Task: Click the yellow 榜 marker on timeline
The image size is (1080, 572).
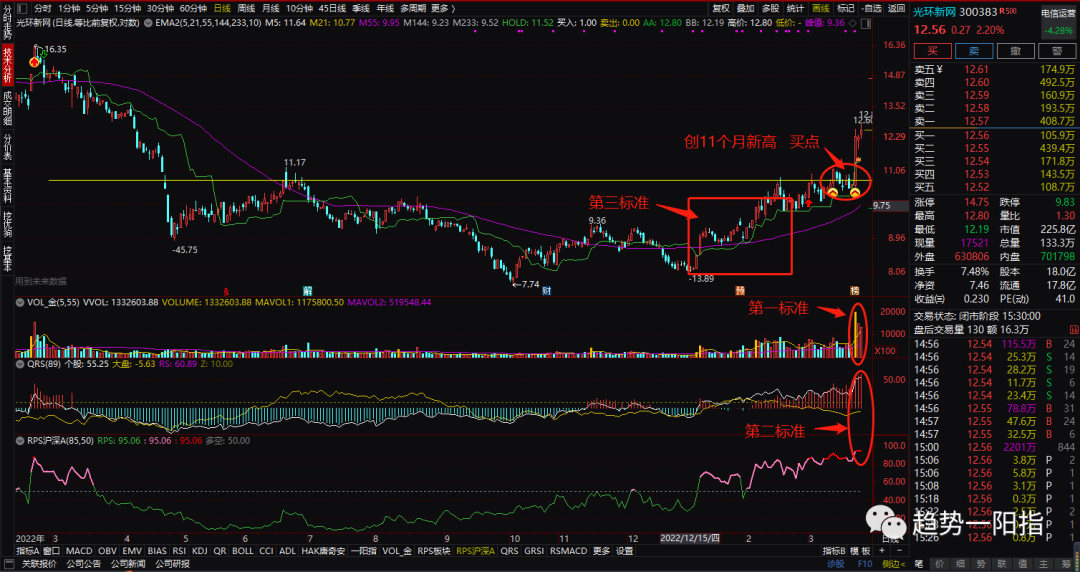Action: pyautogui.click(x=854, y=291)
